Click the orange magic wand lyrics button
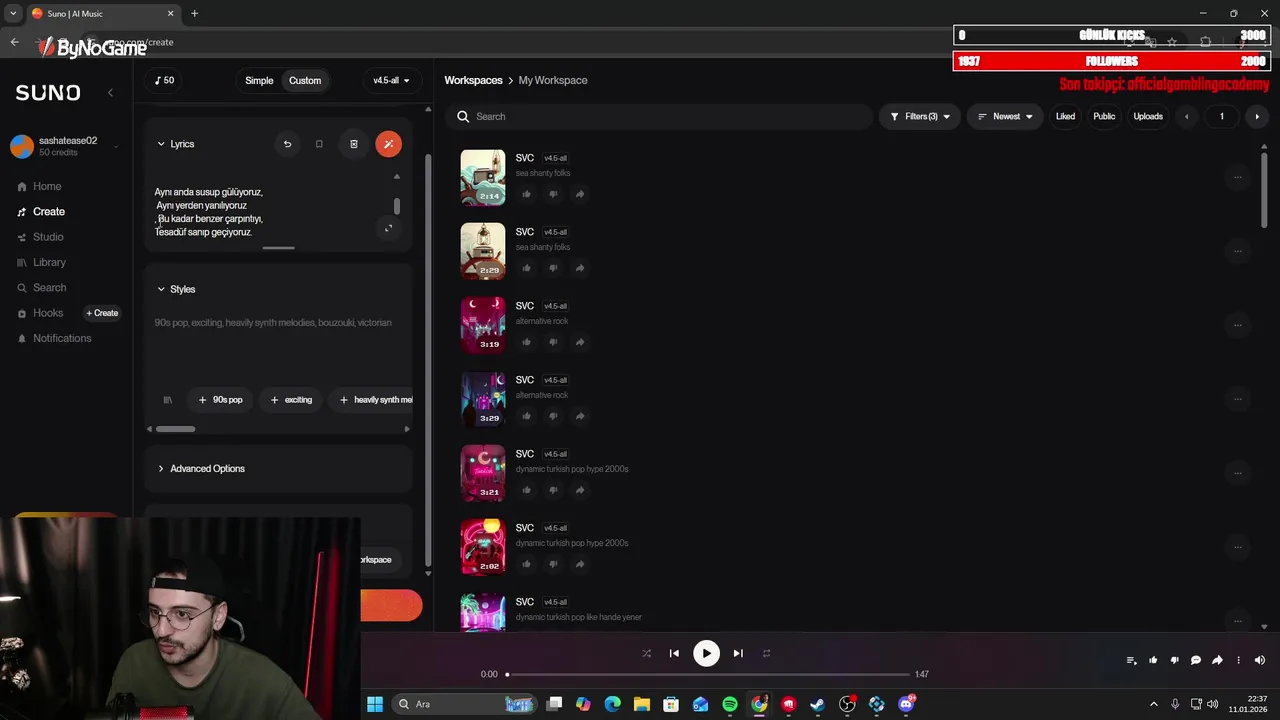This screenshot has width=1280, height=720. 388,144
